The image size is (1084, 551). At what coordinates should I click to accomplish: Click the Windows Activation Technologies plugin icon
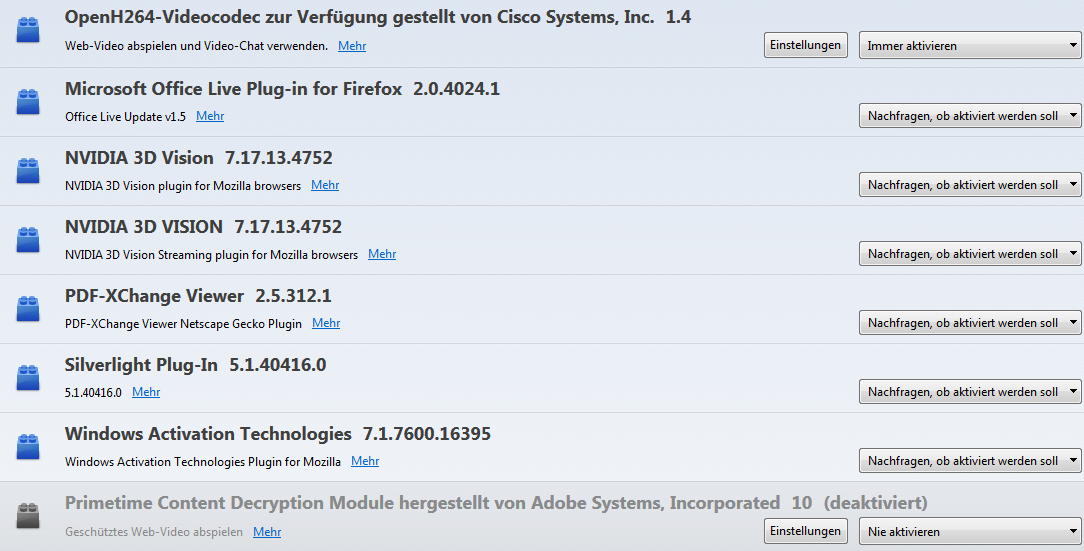[x=28, y=446]
